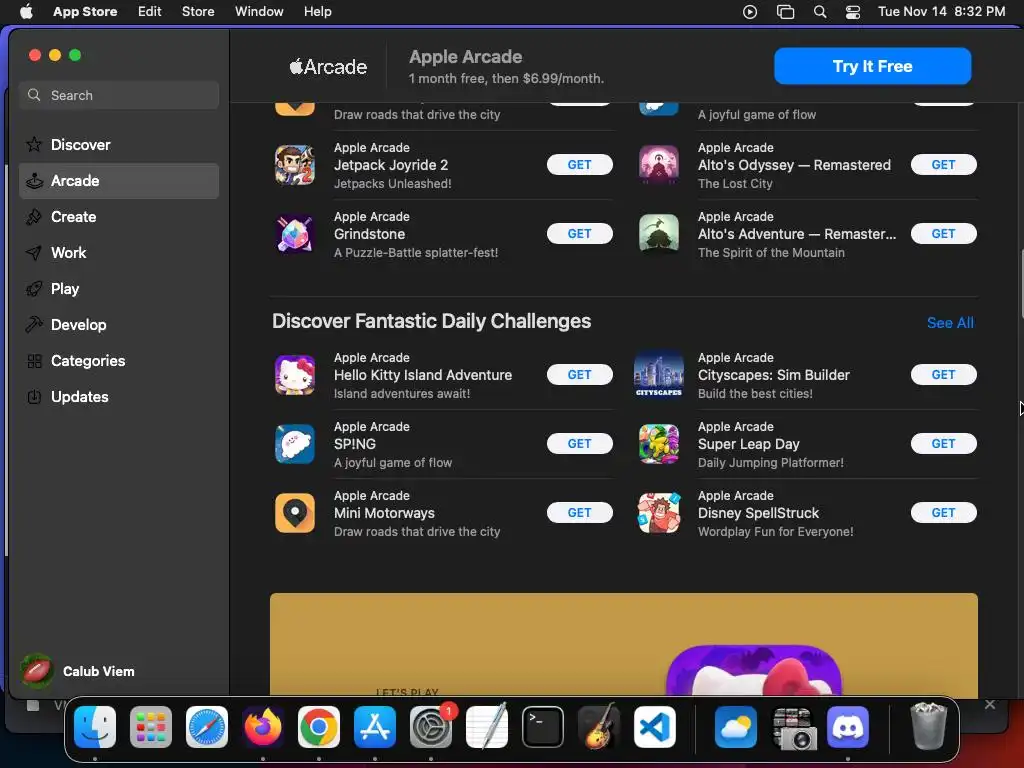Open Image Capture from the Dock
This screenshot has width=1024, height=768.
(x=792, y=727)
